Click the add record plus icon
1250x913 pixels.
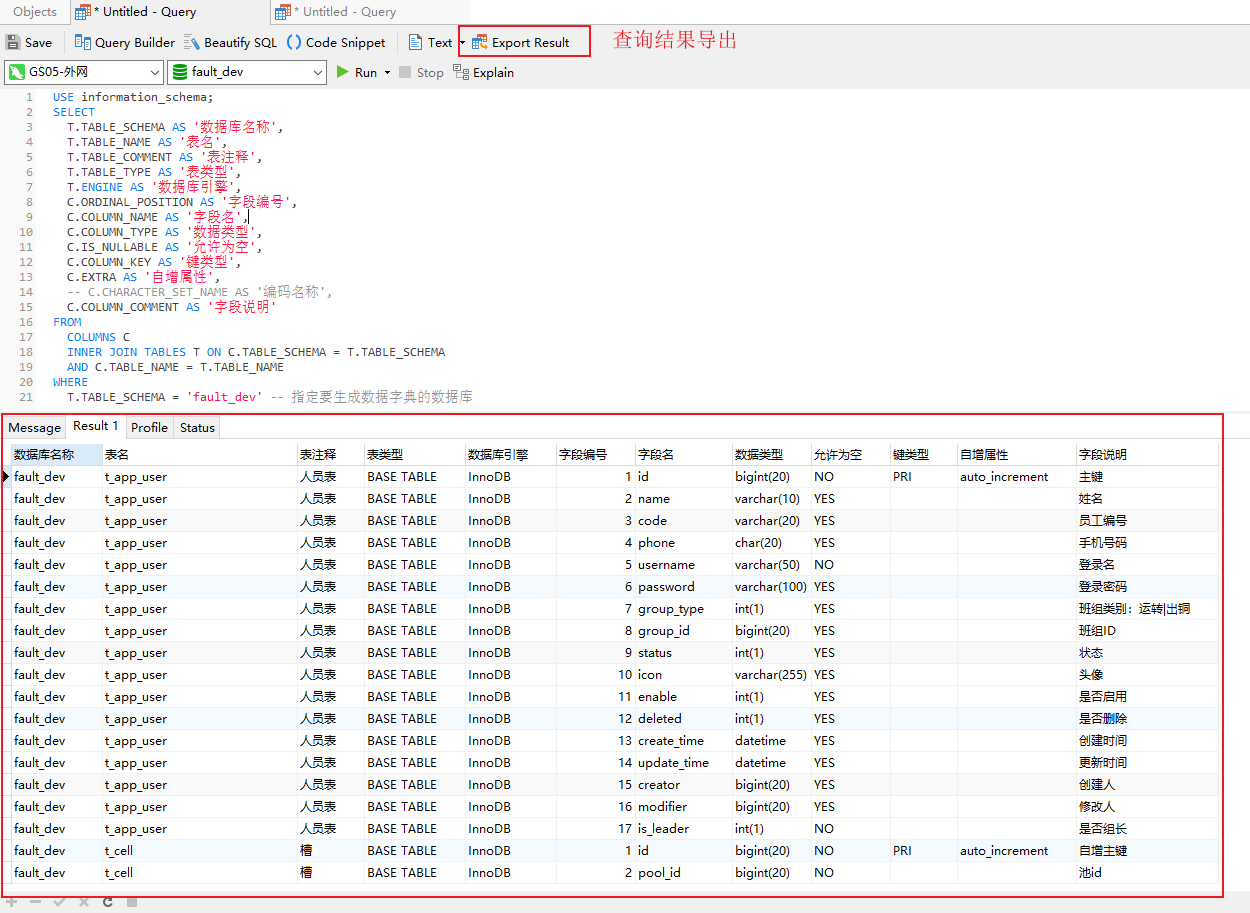(x=13, y=902)
